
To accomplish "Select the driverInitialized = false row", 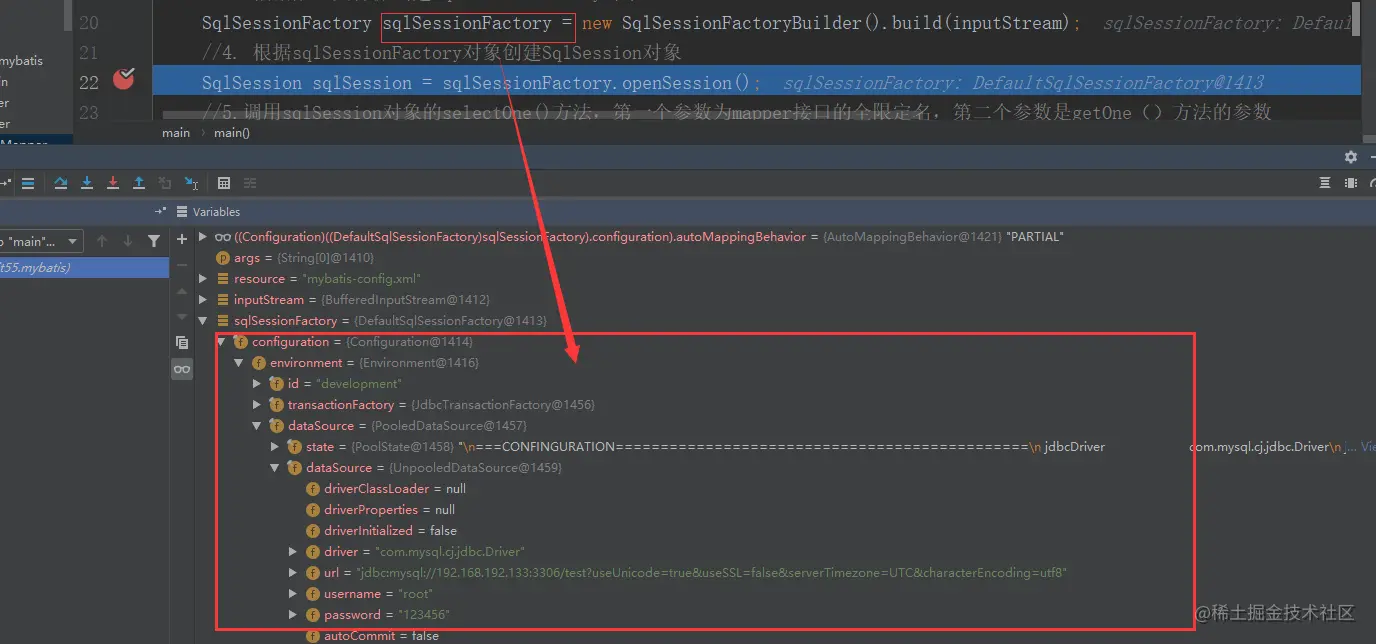I will coord(381,531).
